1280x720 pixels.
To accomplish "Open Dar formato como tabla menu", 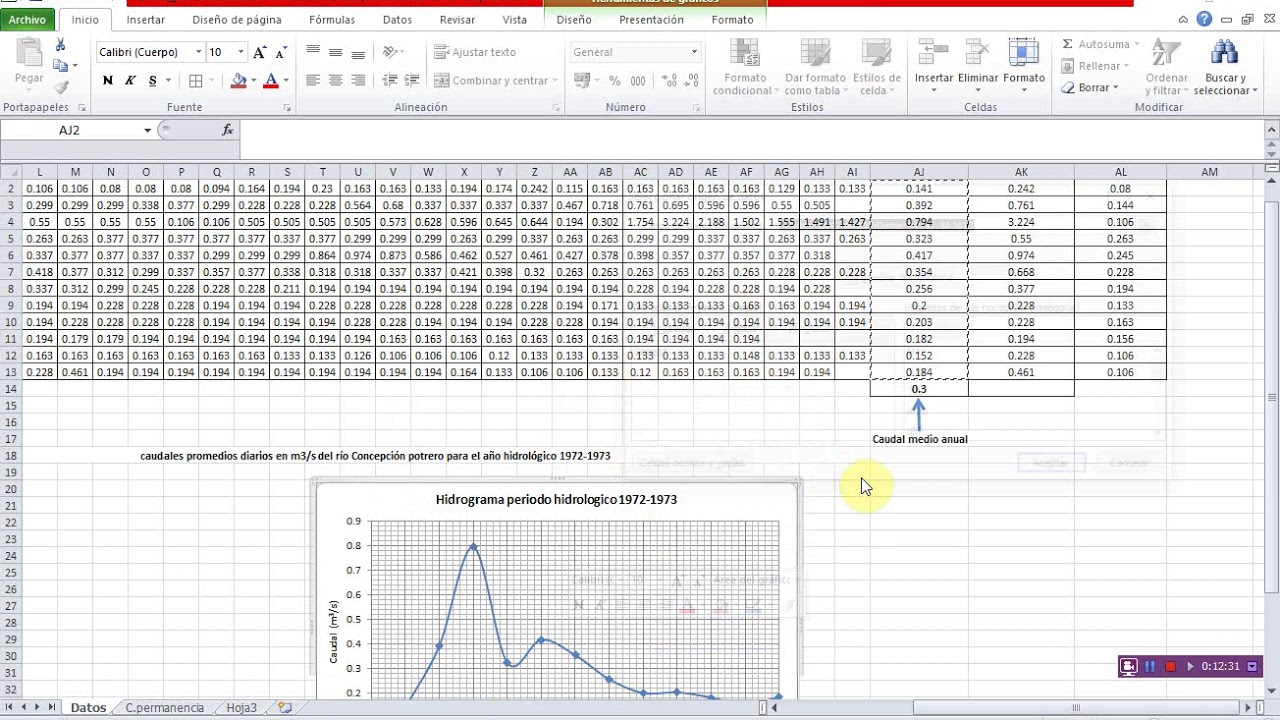I will coord(815,67).
